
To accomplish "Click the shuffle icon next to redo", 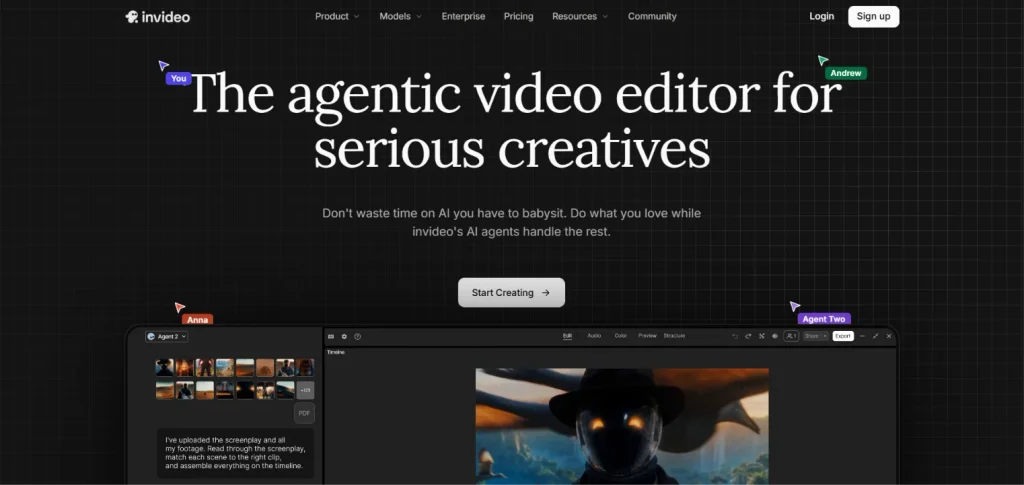I will (x=761, y=336).
